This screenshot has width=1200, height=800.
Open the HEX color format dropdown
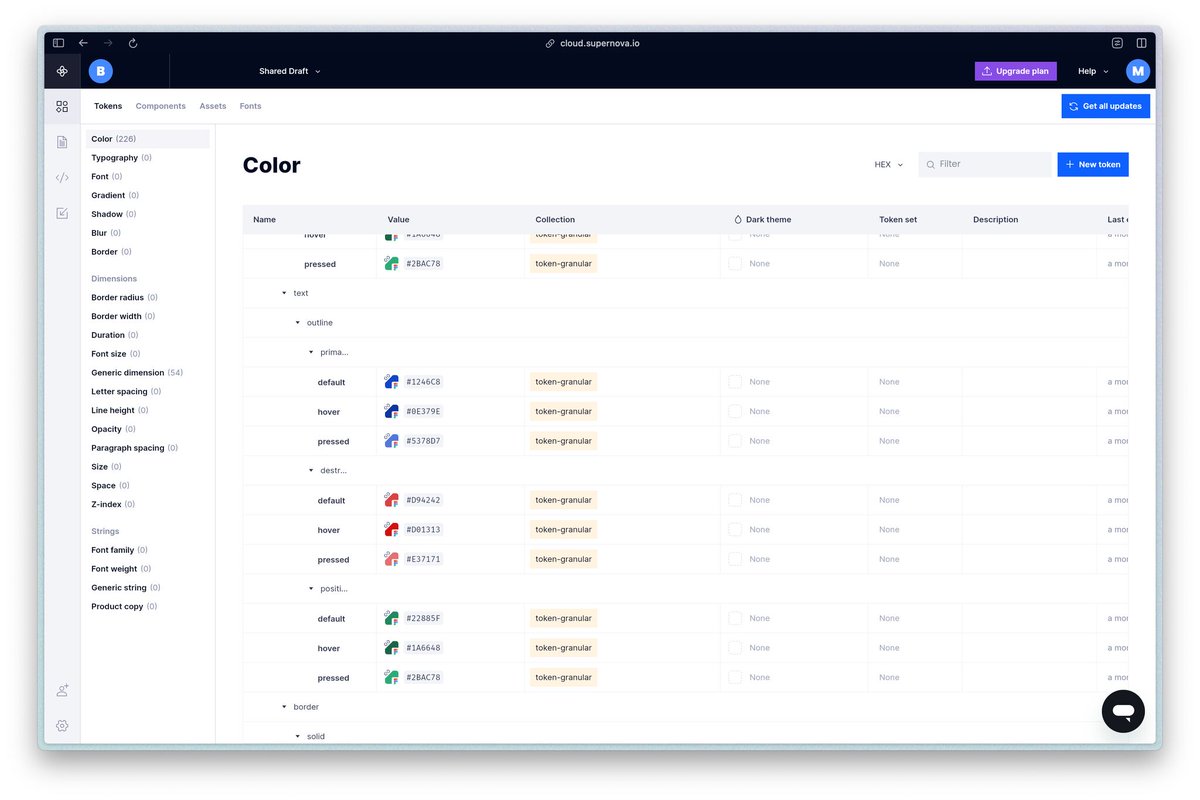888,164
